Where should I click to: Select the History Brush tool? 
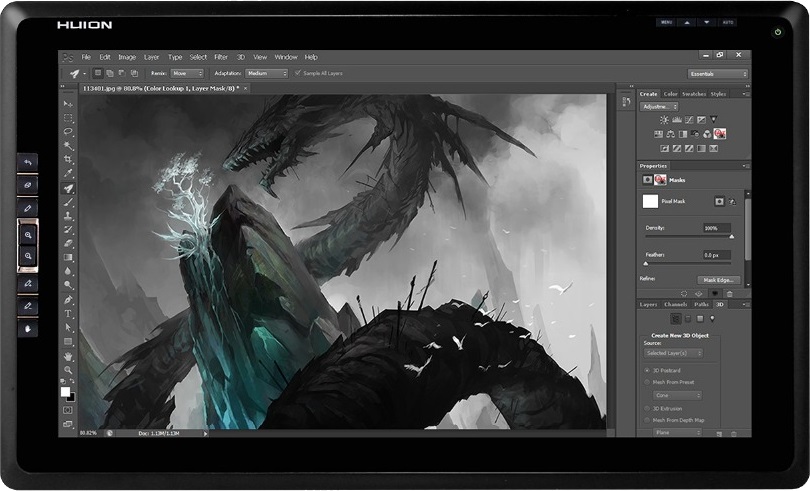[x=68, y=229]
